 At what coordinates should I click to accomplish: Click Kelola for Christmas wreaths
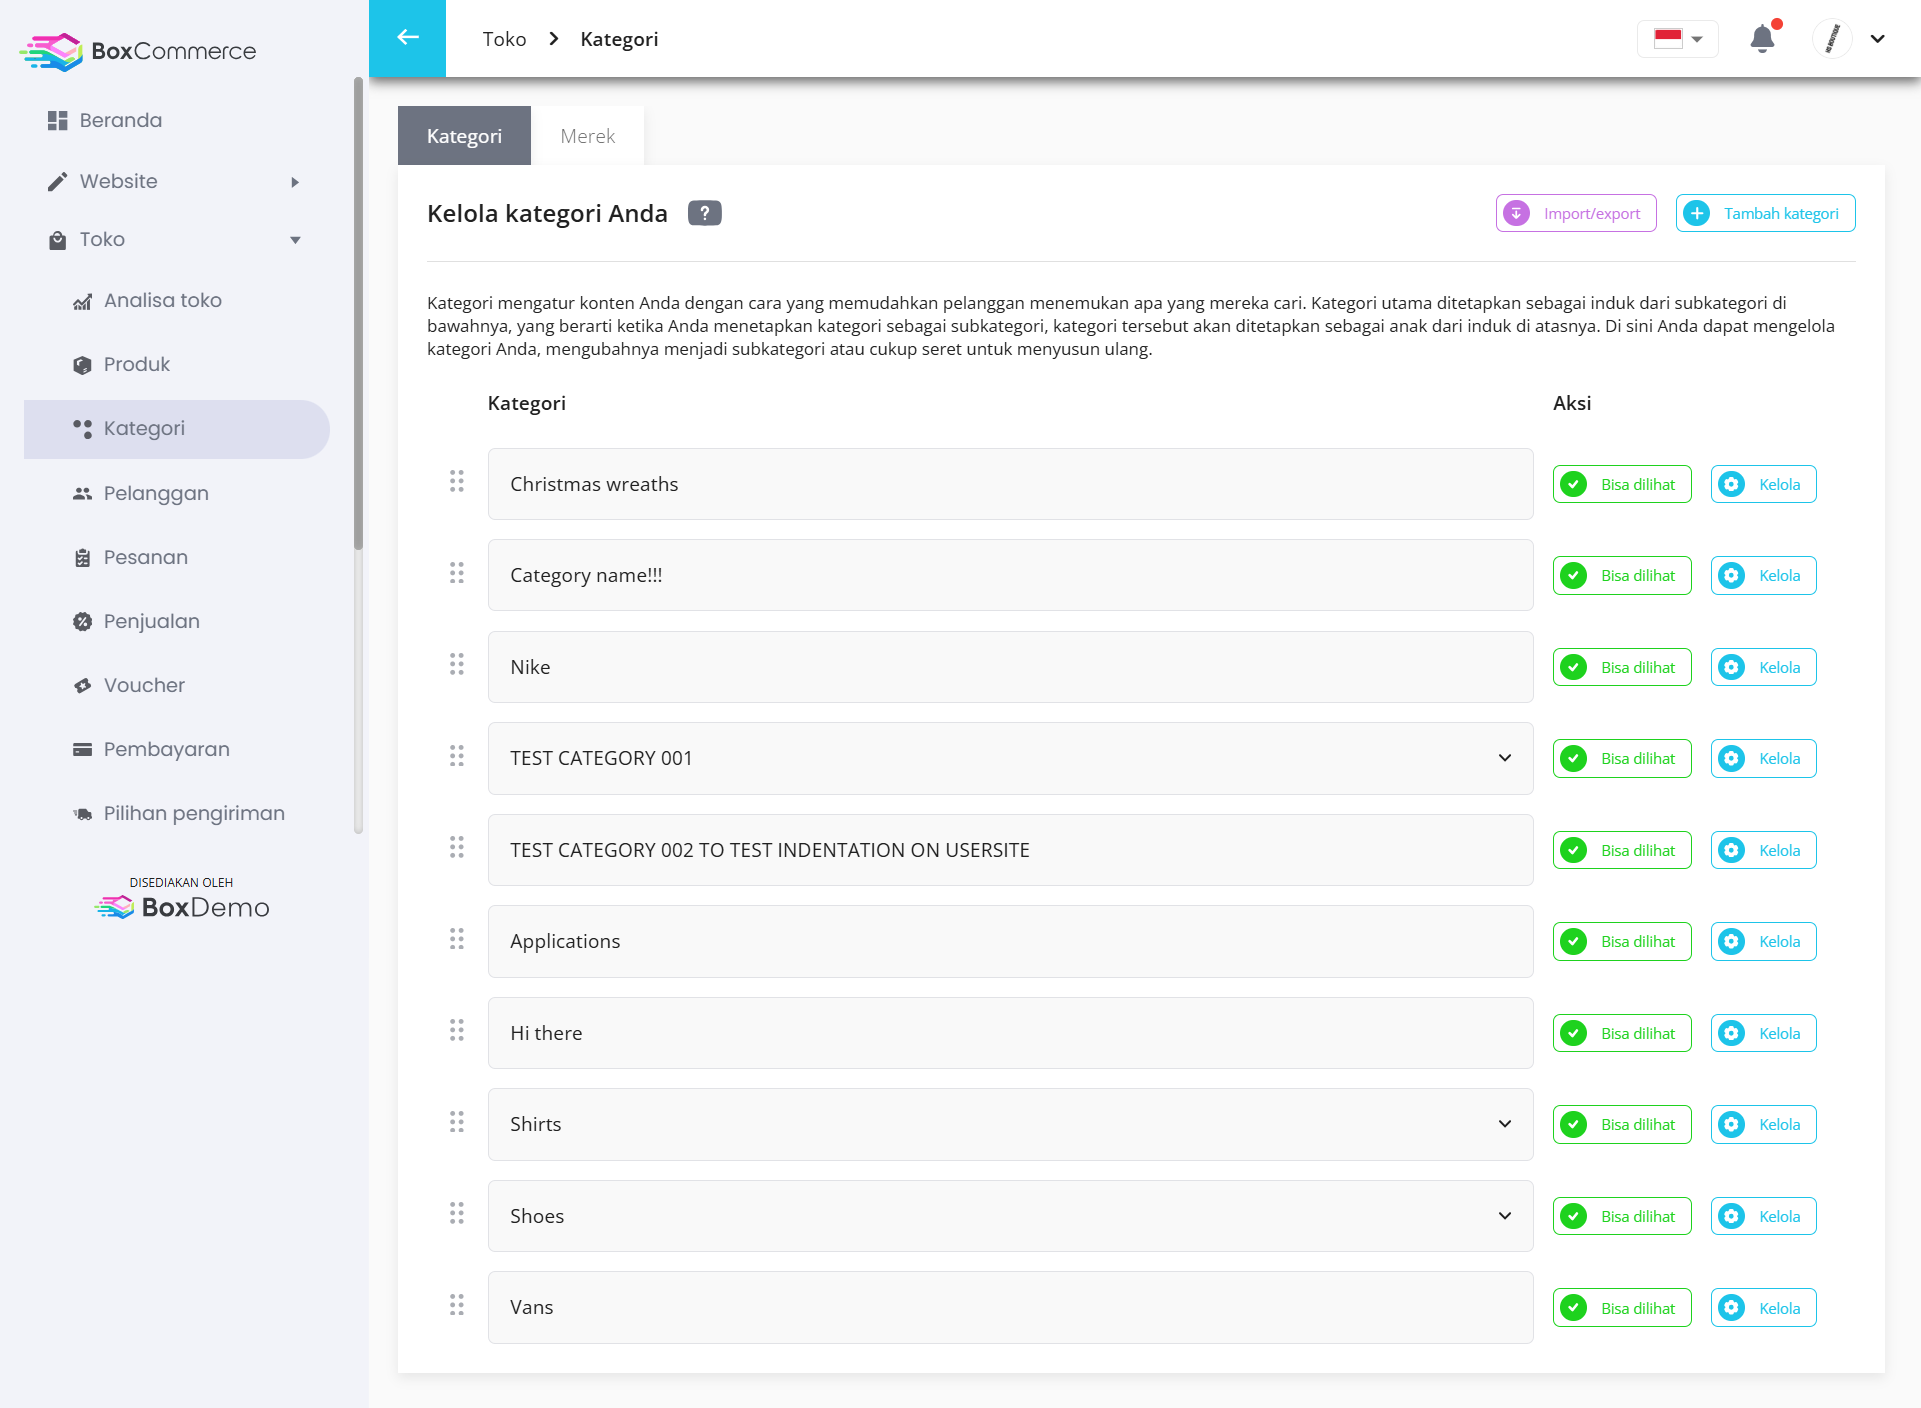(1763, 484)
